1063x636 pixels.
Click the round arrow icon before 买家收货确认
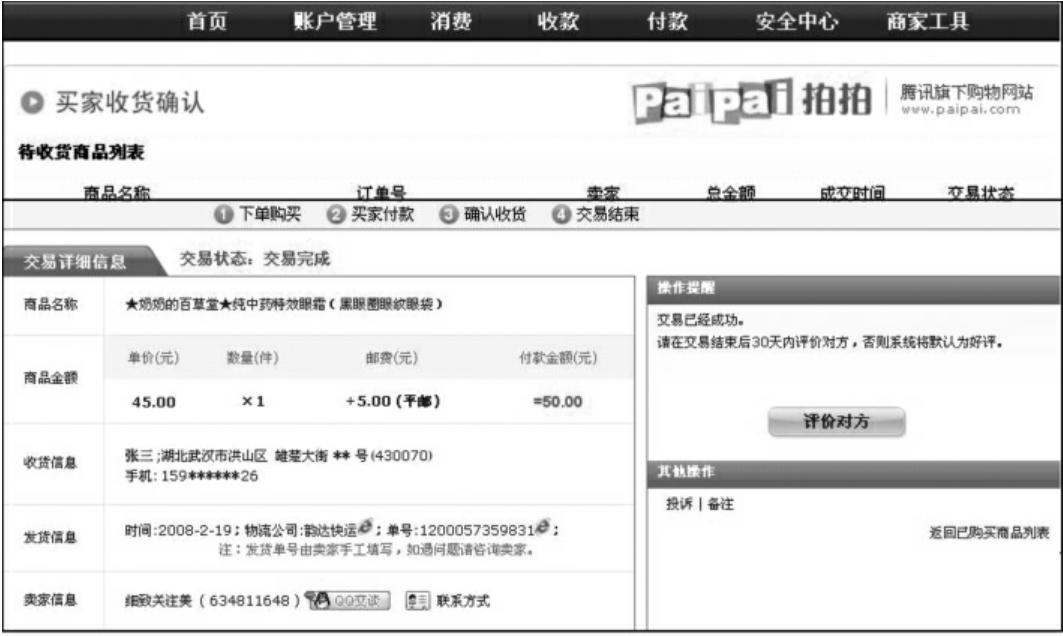coord(32,102)
